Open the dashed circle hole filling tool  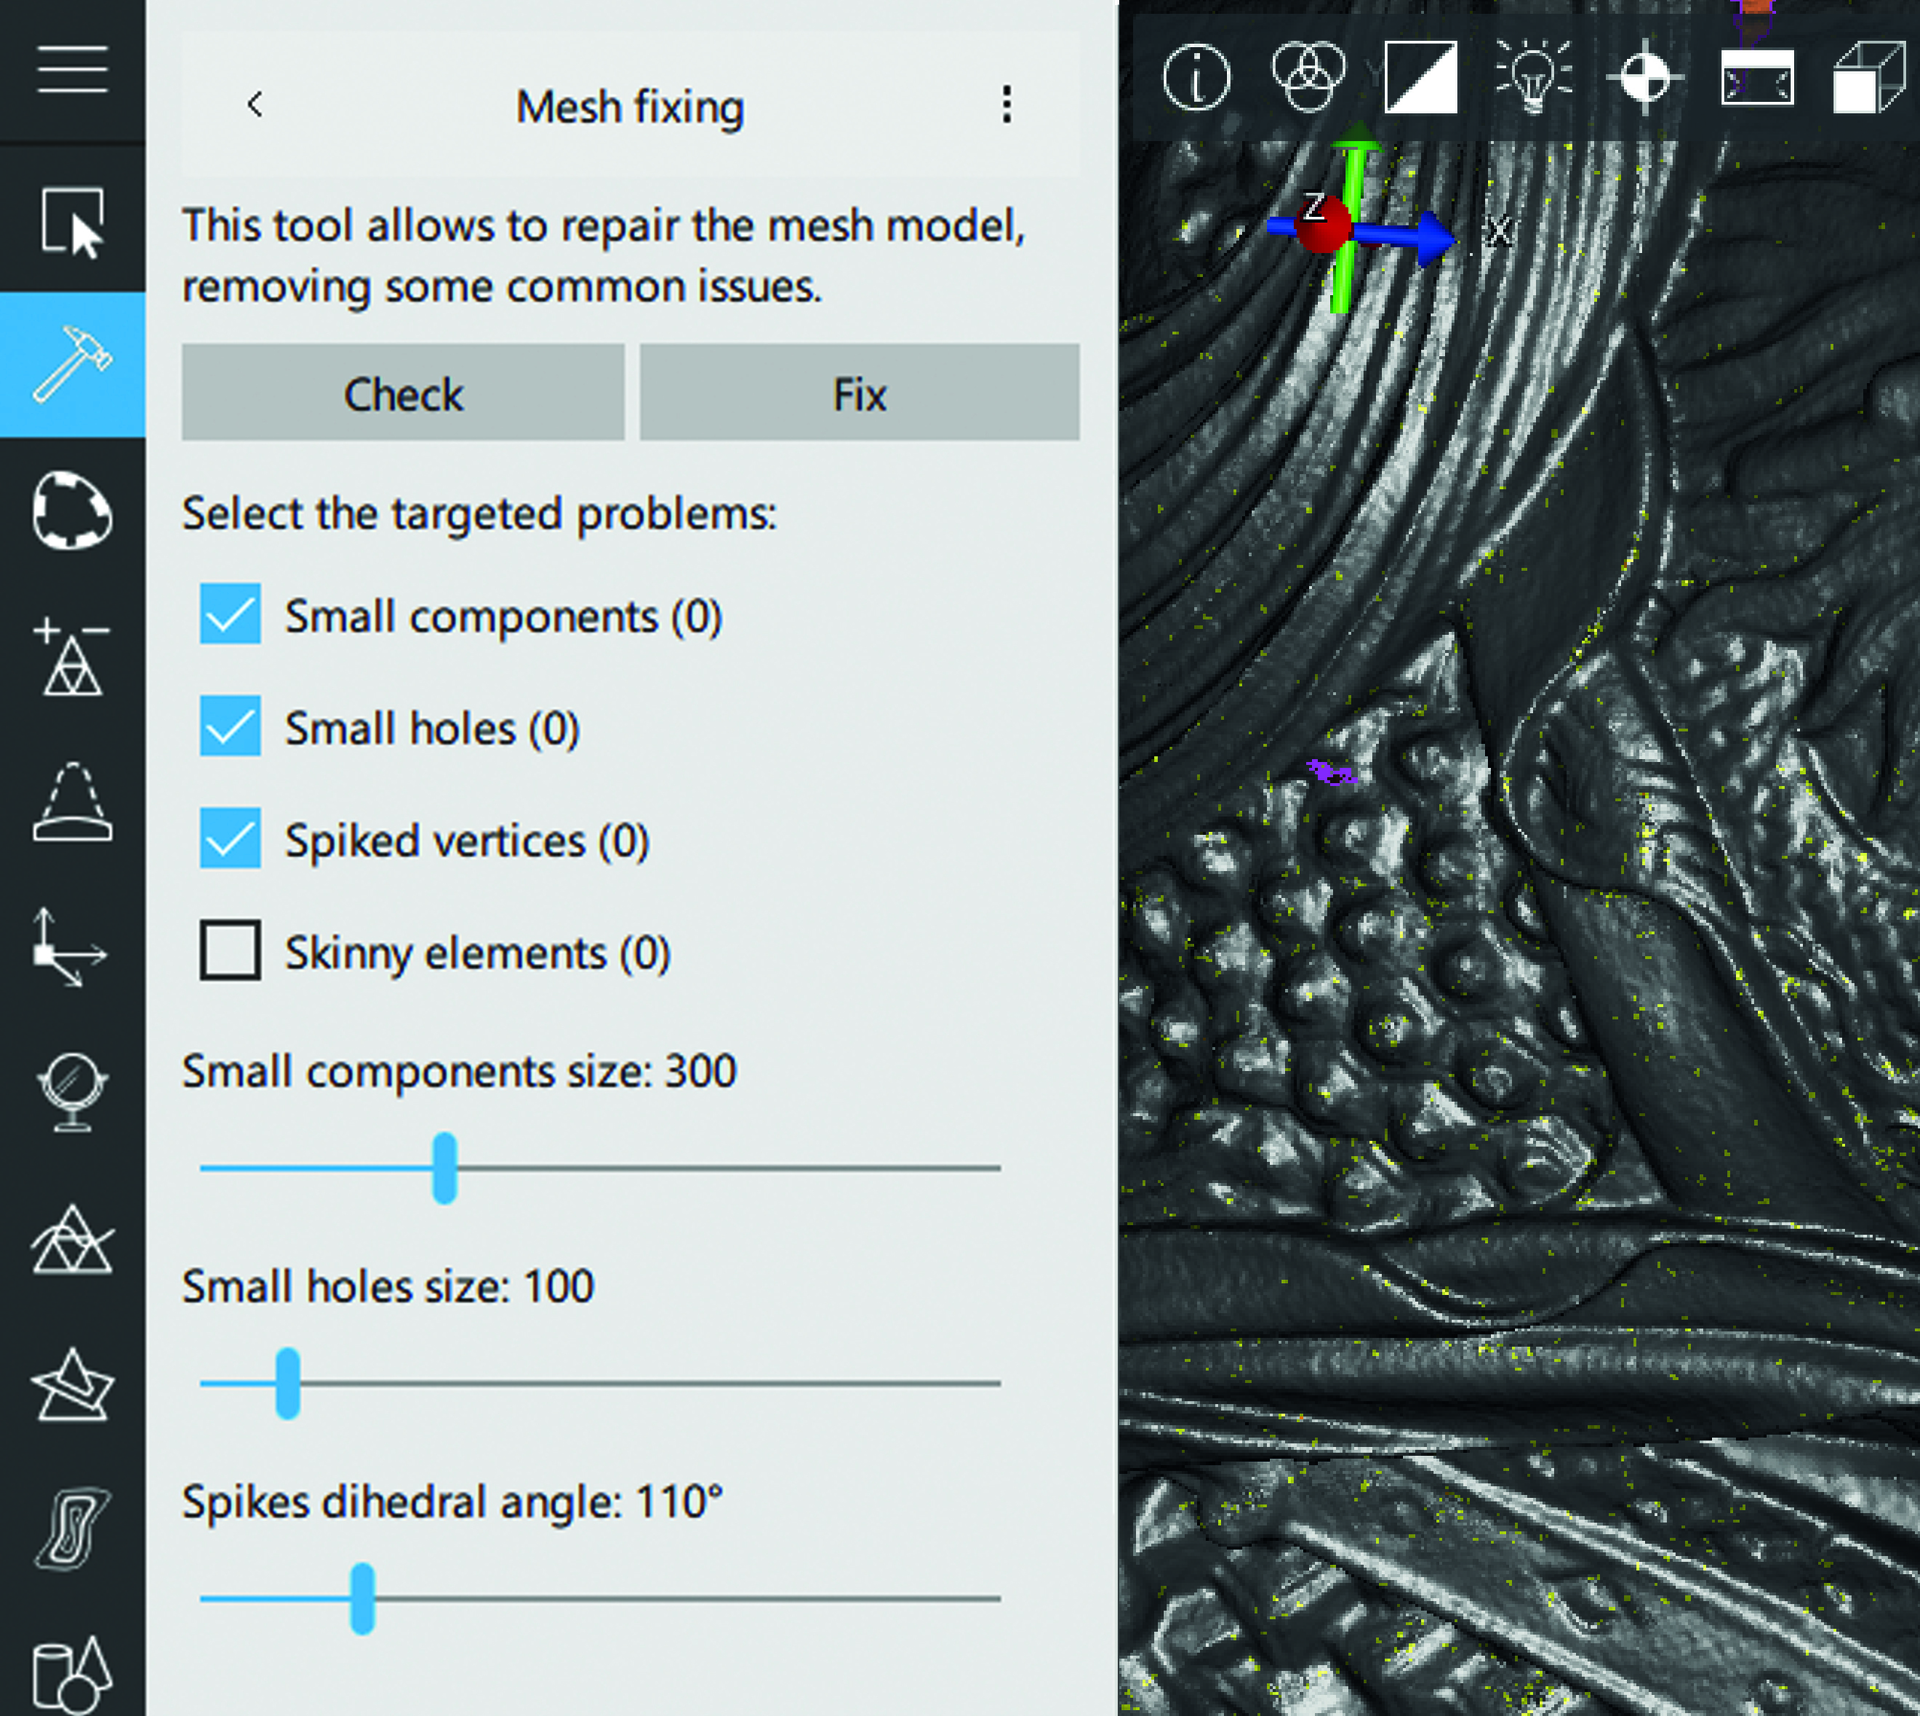[x=72, y=510]
